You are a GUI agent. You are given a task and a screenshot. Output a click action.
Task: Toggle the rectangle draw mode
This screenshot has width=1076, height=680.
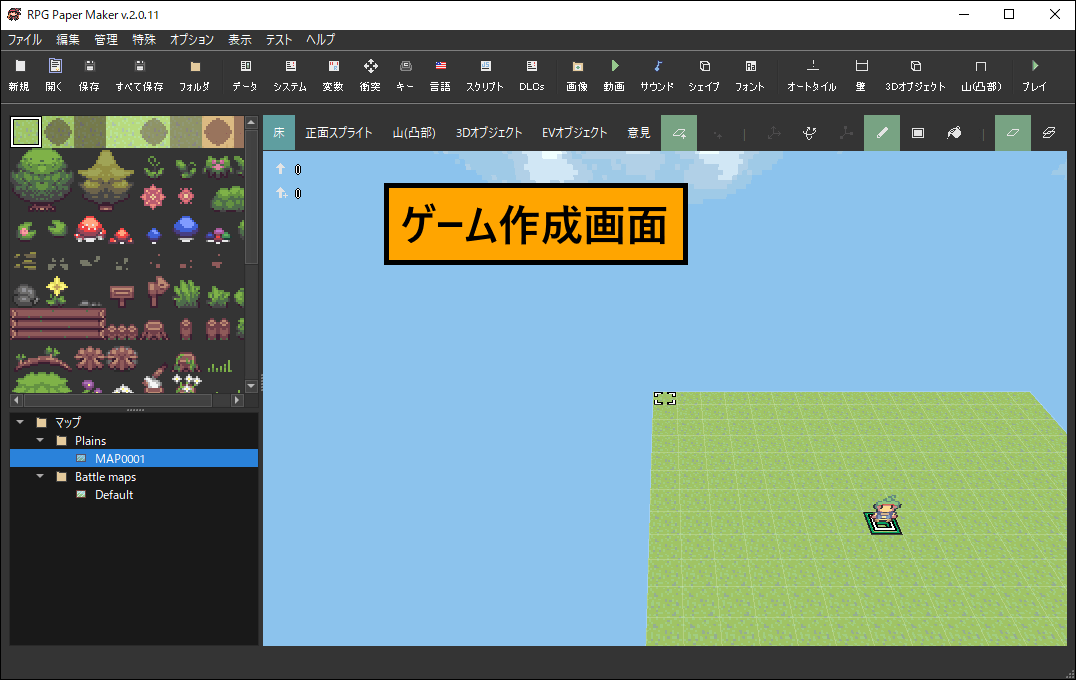pos(918,133)
